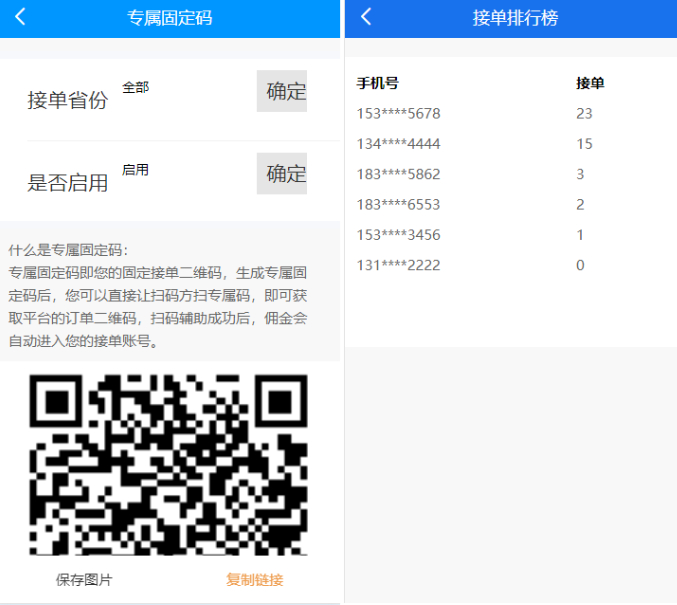Click order count for 131****2222

click(580, 265)
